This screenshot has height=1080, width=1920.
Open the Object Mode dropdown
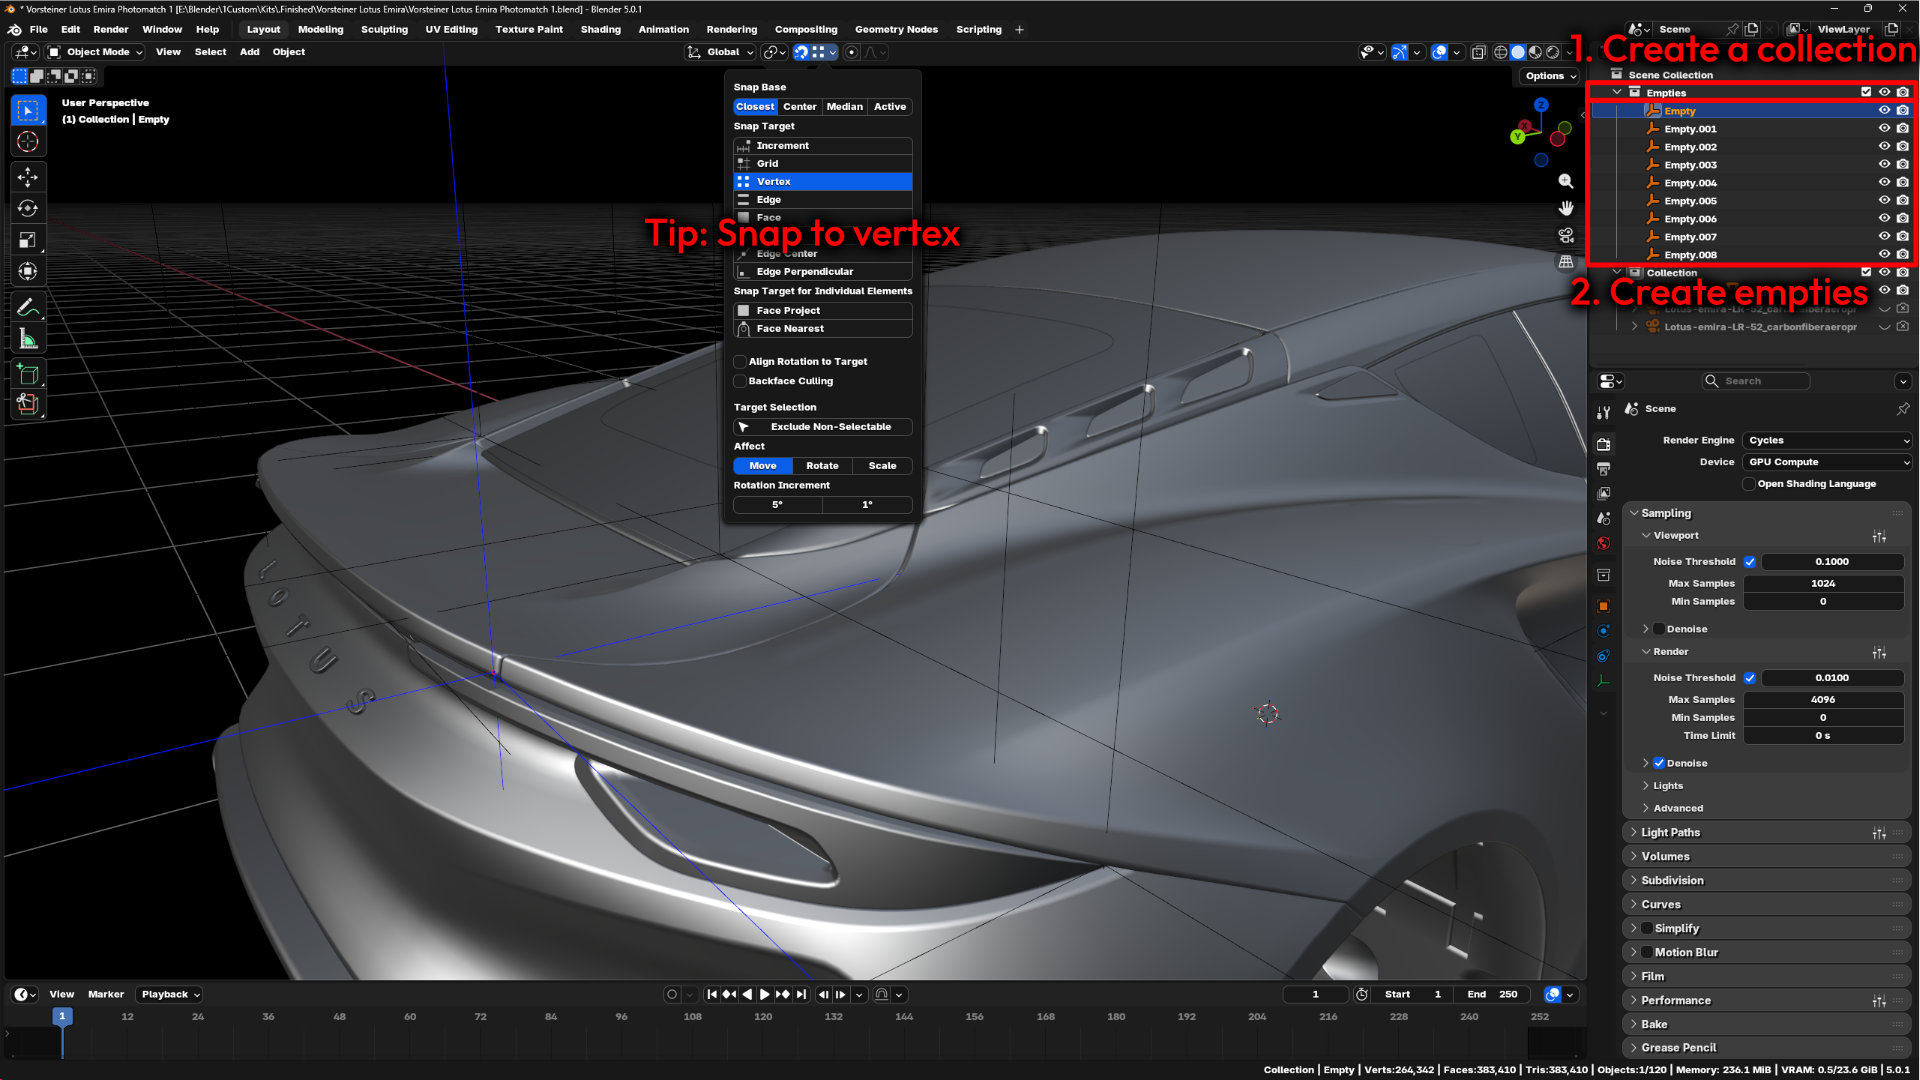click(x=96, y=52)
